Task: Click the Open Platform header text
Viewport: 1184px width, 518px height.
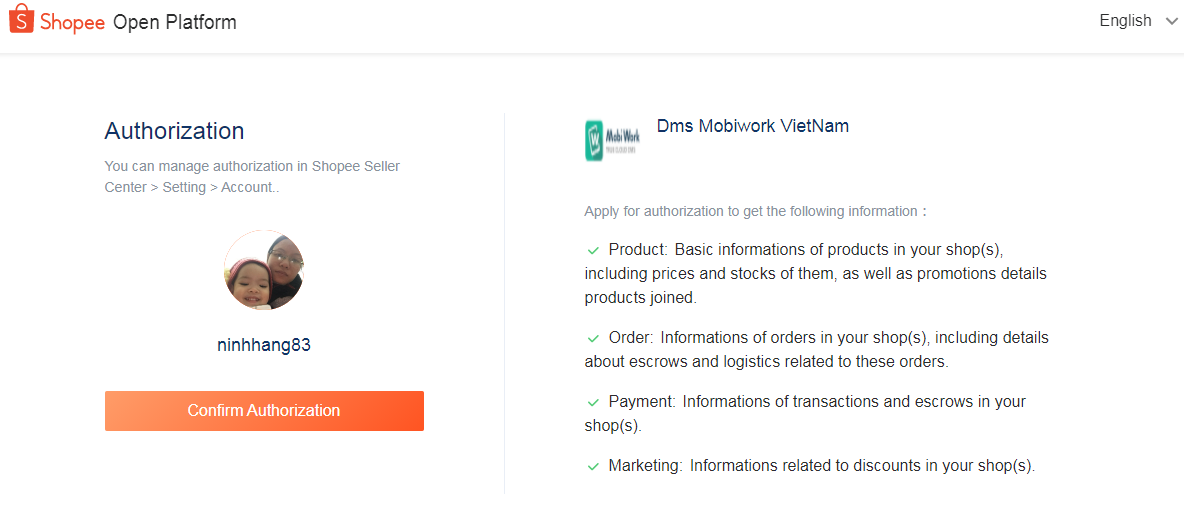Action: pos(174,22)
